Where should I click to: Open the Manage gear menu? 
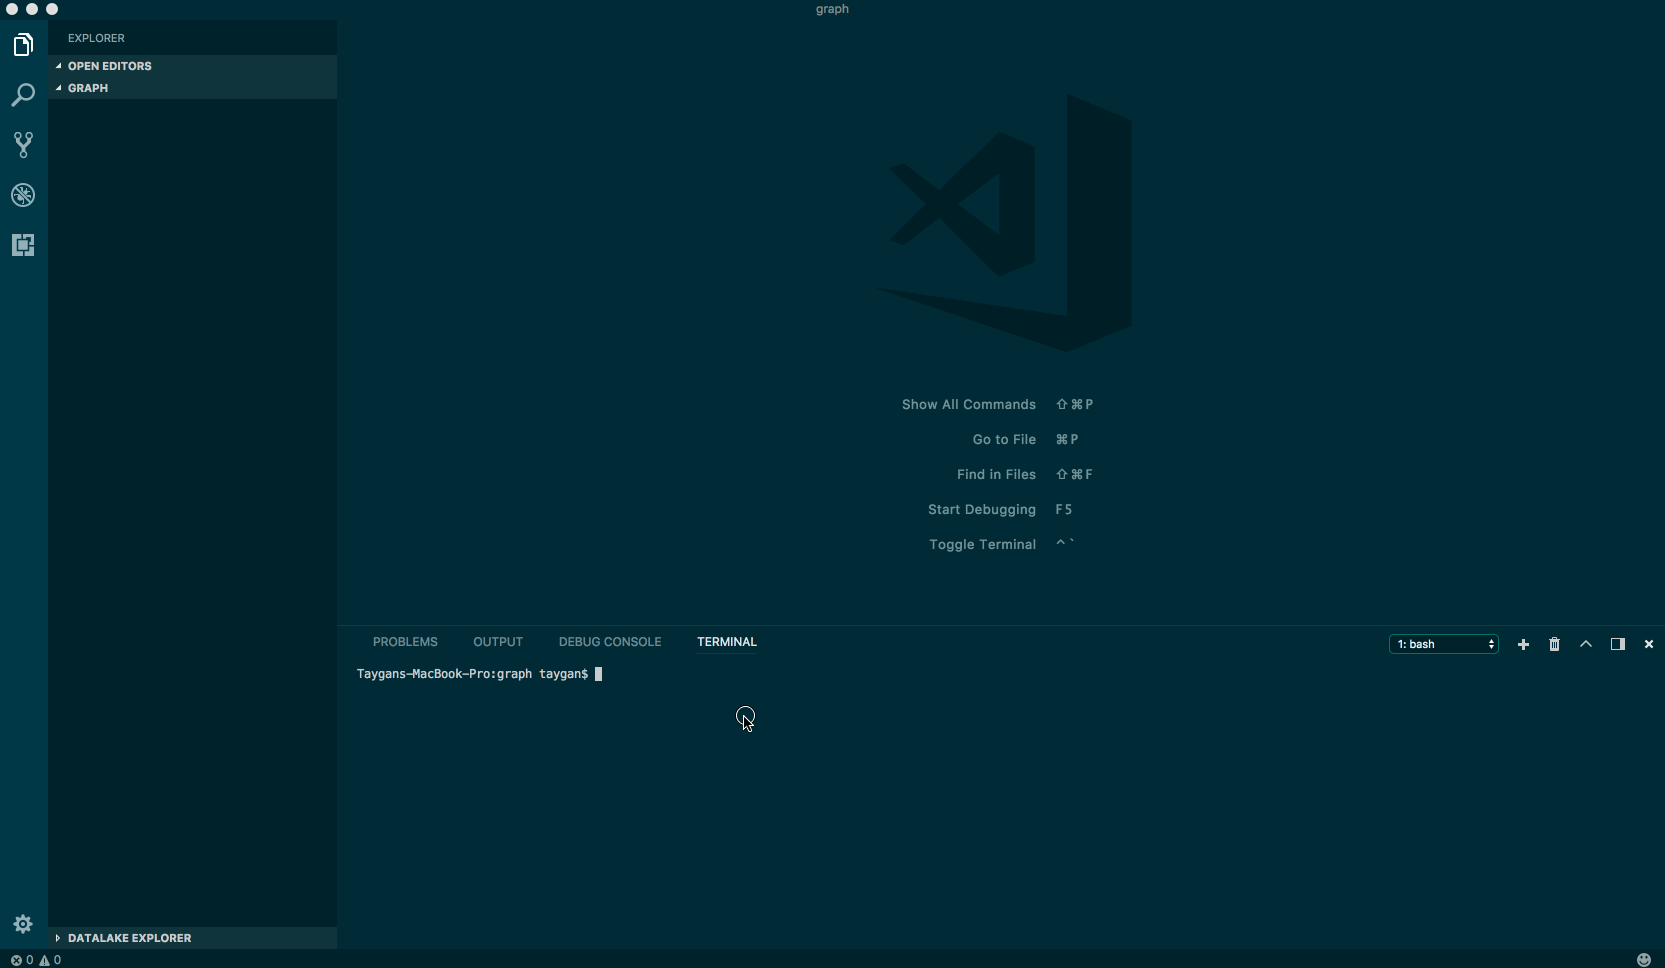[x=23, y=924]
